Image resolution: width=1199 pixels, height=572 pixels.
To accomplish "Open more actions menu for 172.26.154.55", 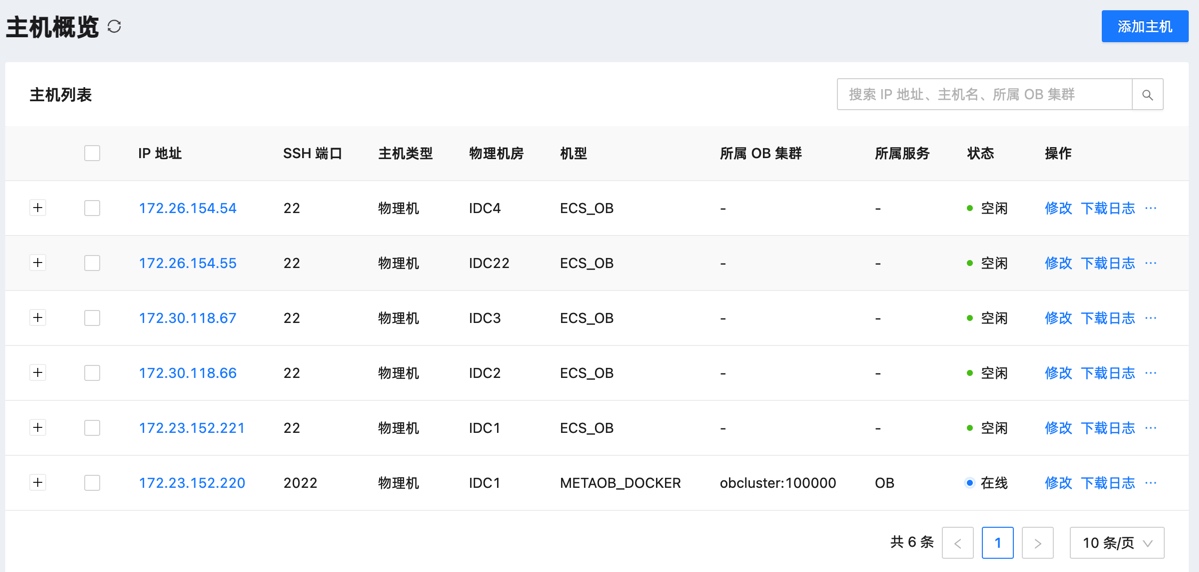I will tap(1151, 263).
